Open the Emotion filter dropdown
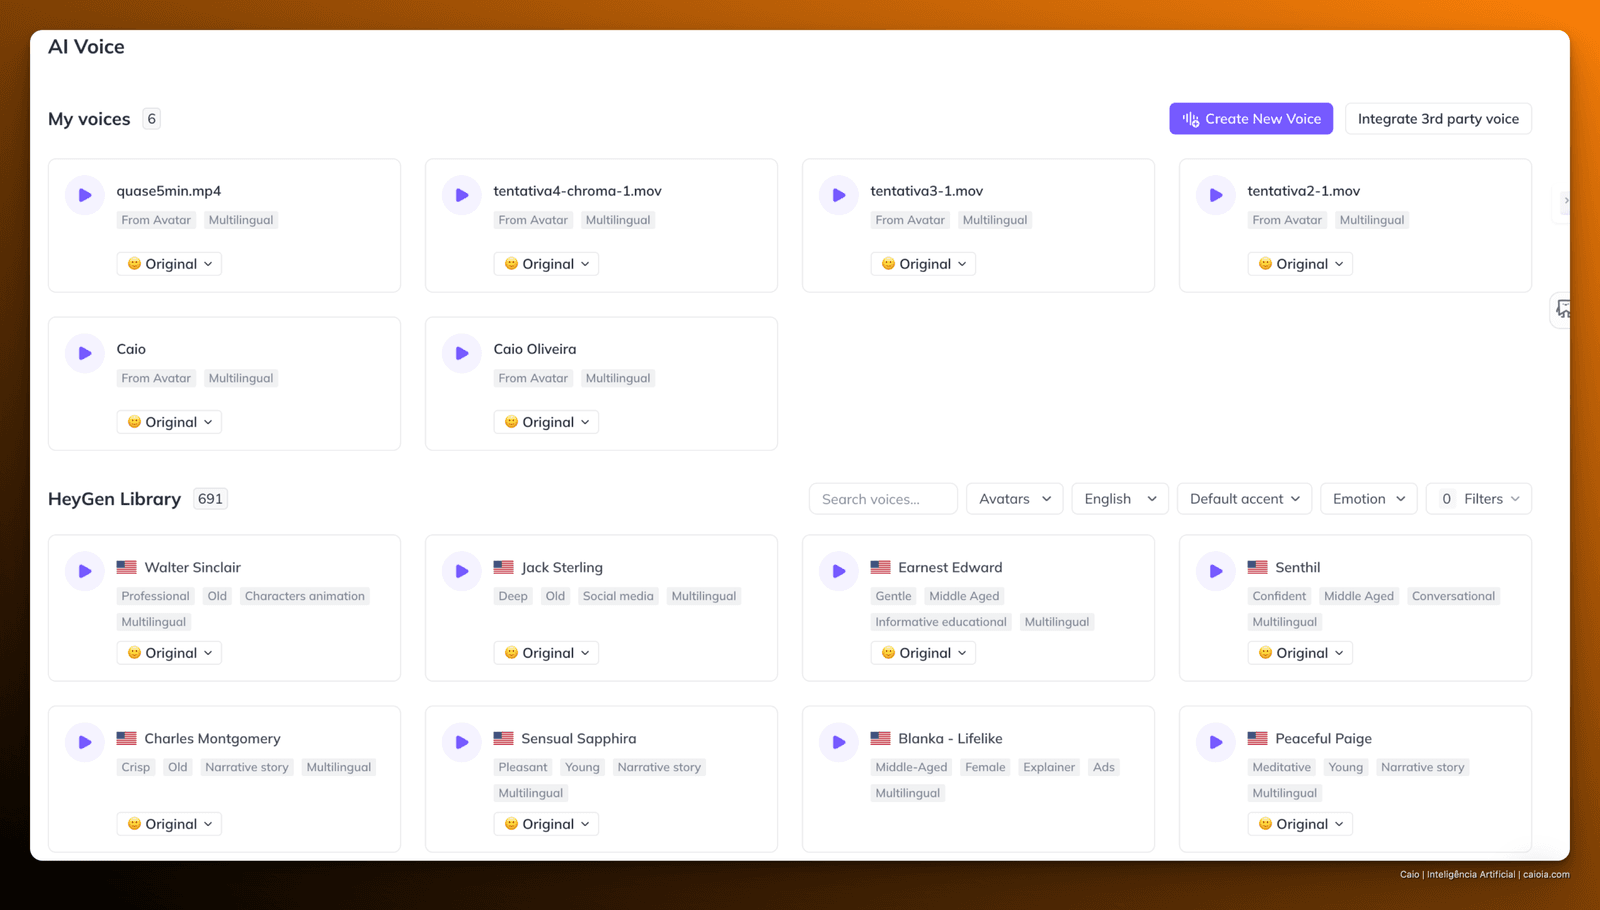 (1368, 498)
